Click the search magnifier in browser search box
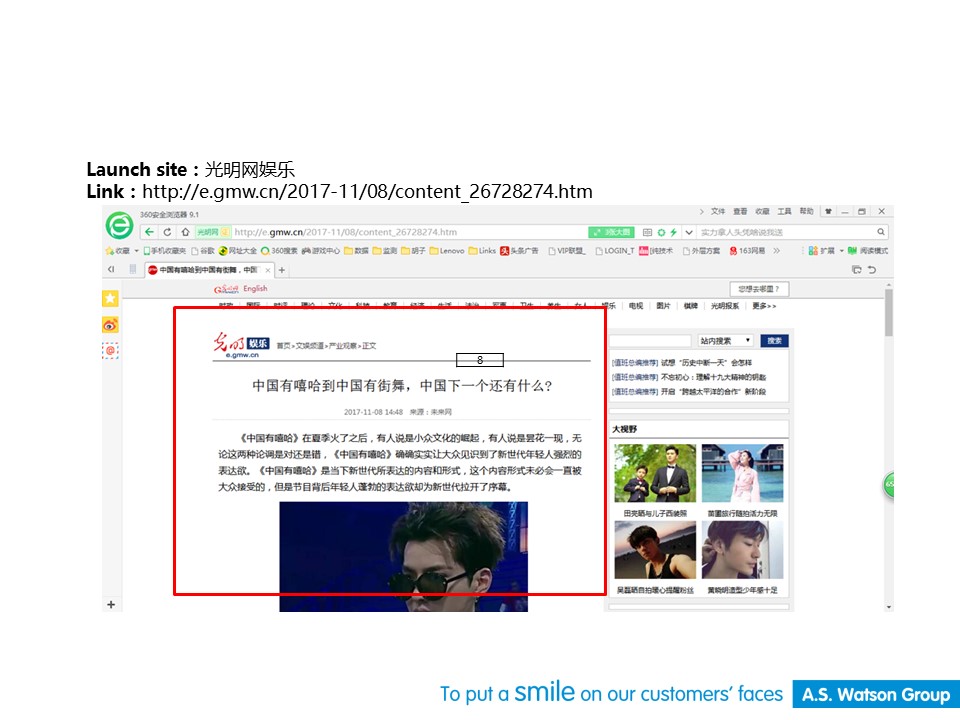 click(878, 232)
